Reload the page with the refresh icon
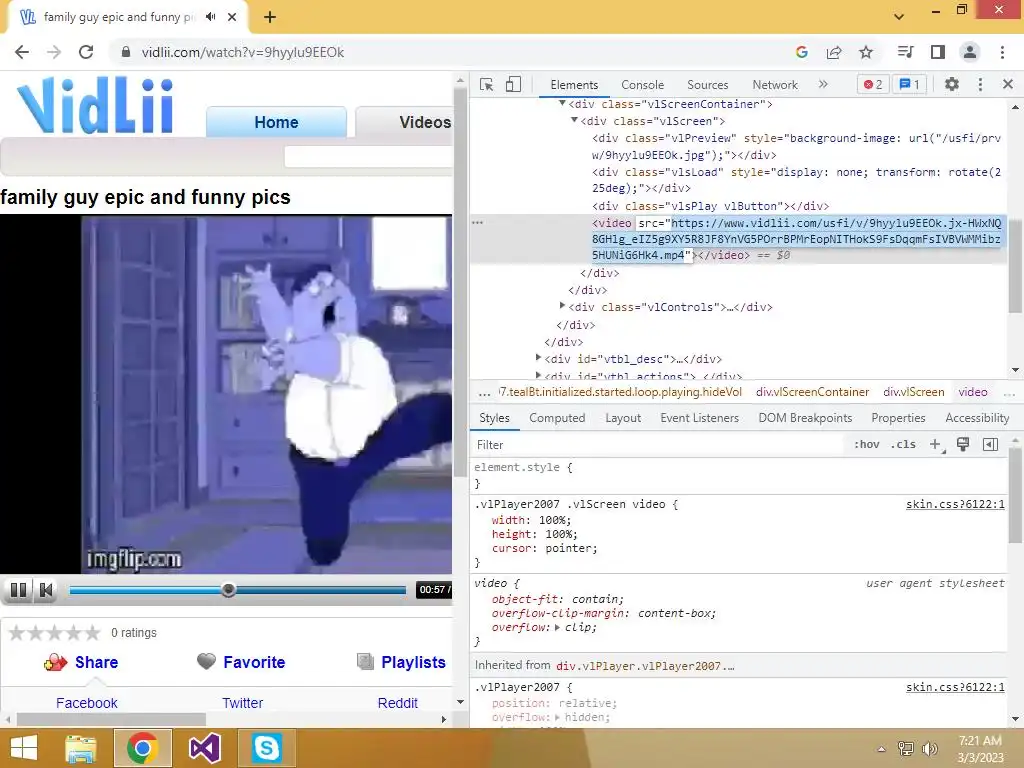The height and width of the screenshot is (768, 1024). click(86, 52)
